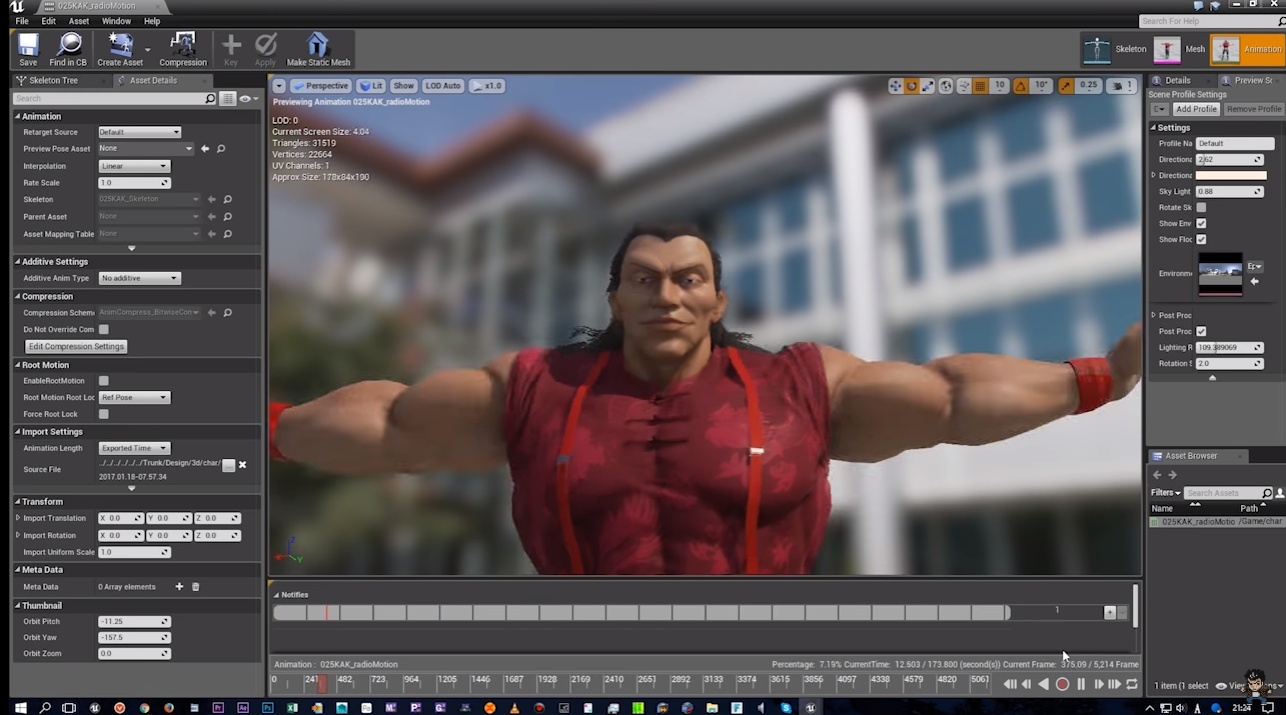Open the Asset menu

pos(79,21)
